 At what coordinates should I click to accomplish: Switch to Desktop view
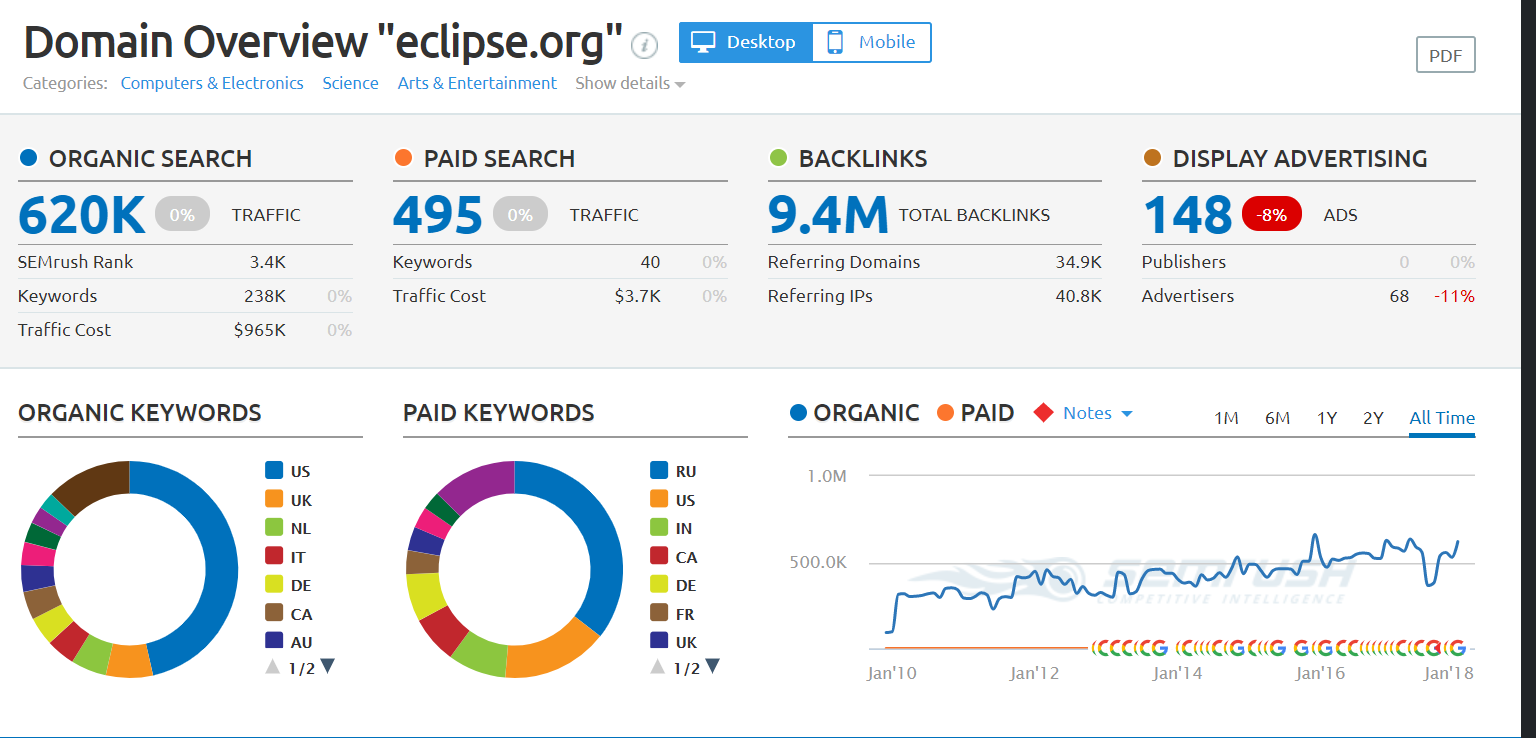(746, 43)
